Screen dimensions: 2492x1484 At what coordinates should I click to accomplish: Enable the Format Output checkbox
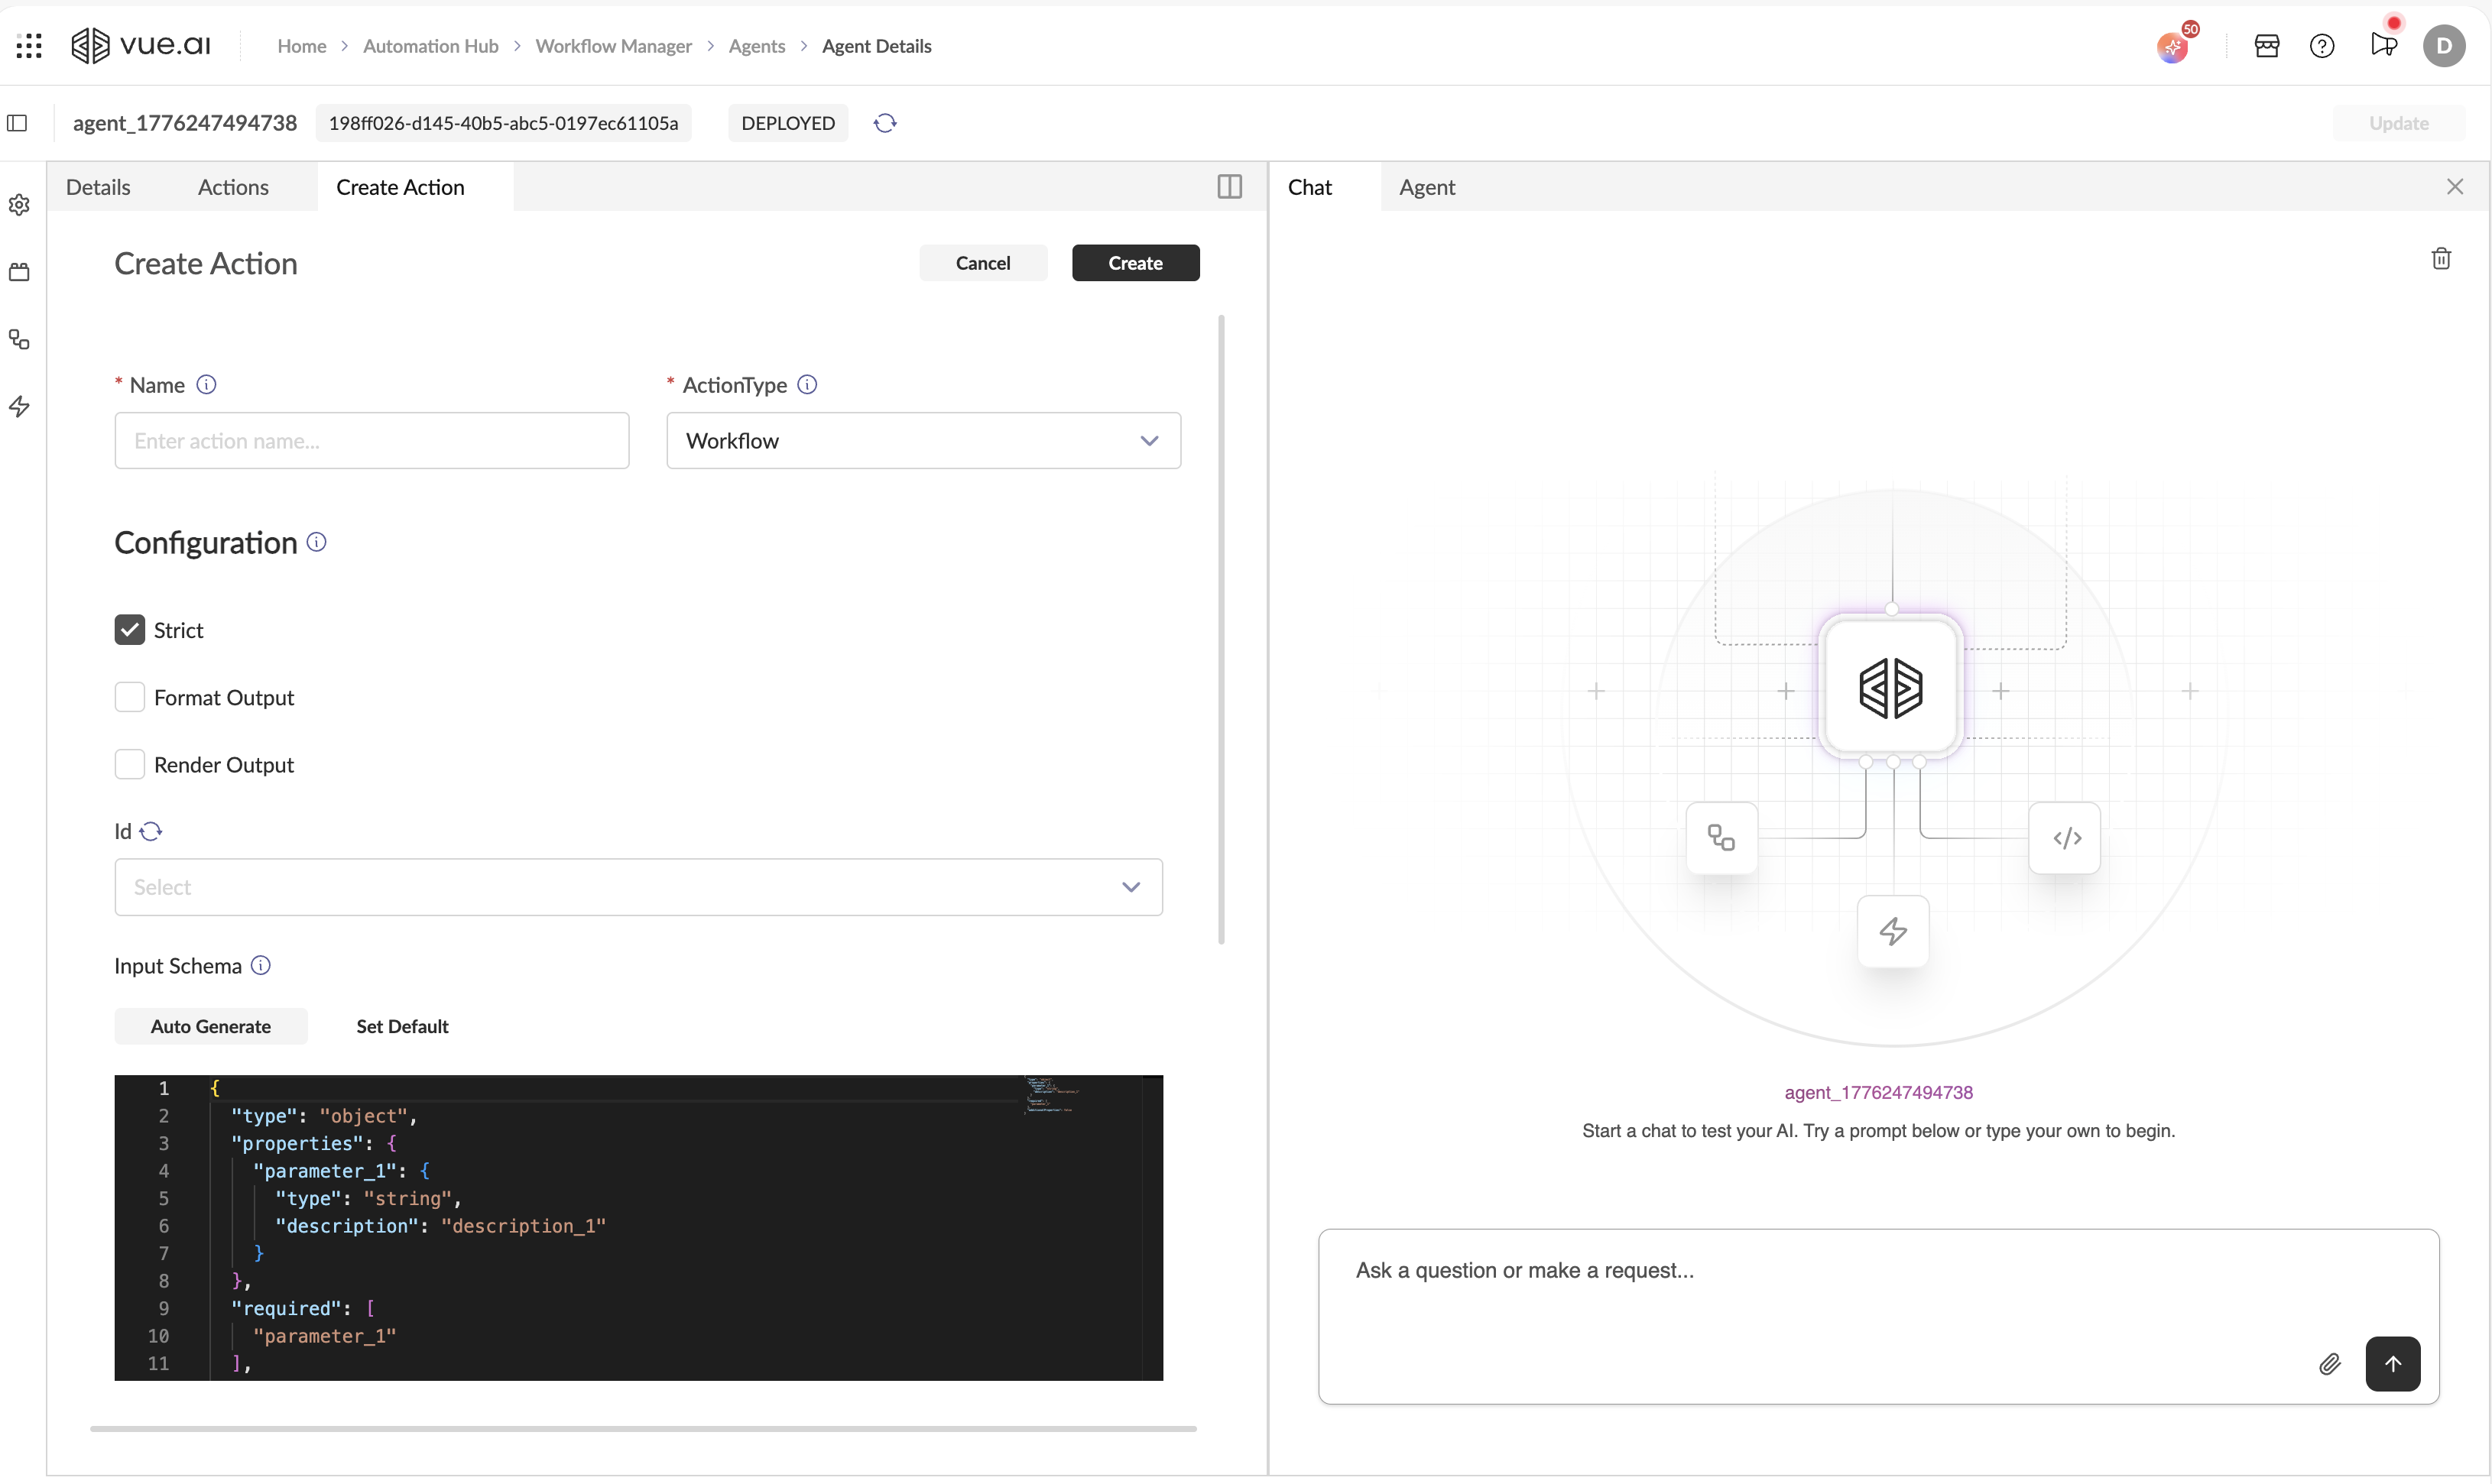pyautogui.click(x=129, y=697)
